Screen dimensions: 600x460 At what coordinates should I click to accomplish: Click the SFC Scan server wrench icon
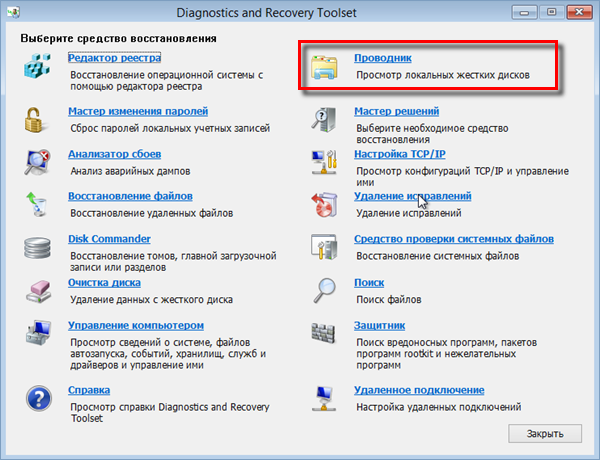(324, 247)
